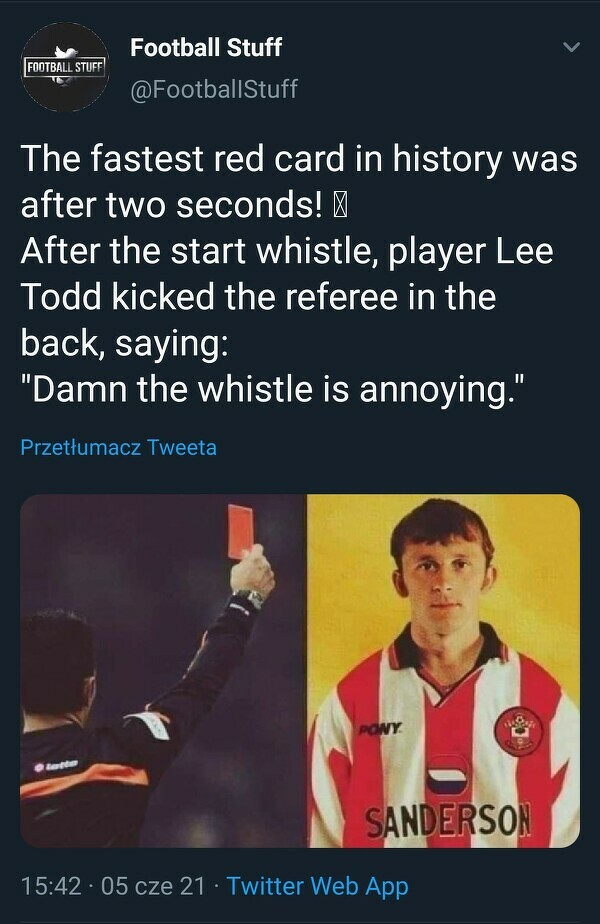
Task: Open the Twitter Web App source link
Action: [317, 885]
